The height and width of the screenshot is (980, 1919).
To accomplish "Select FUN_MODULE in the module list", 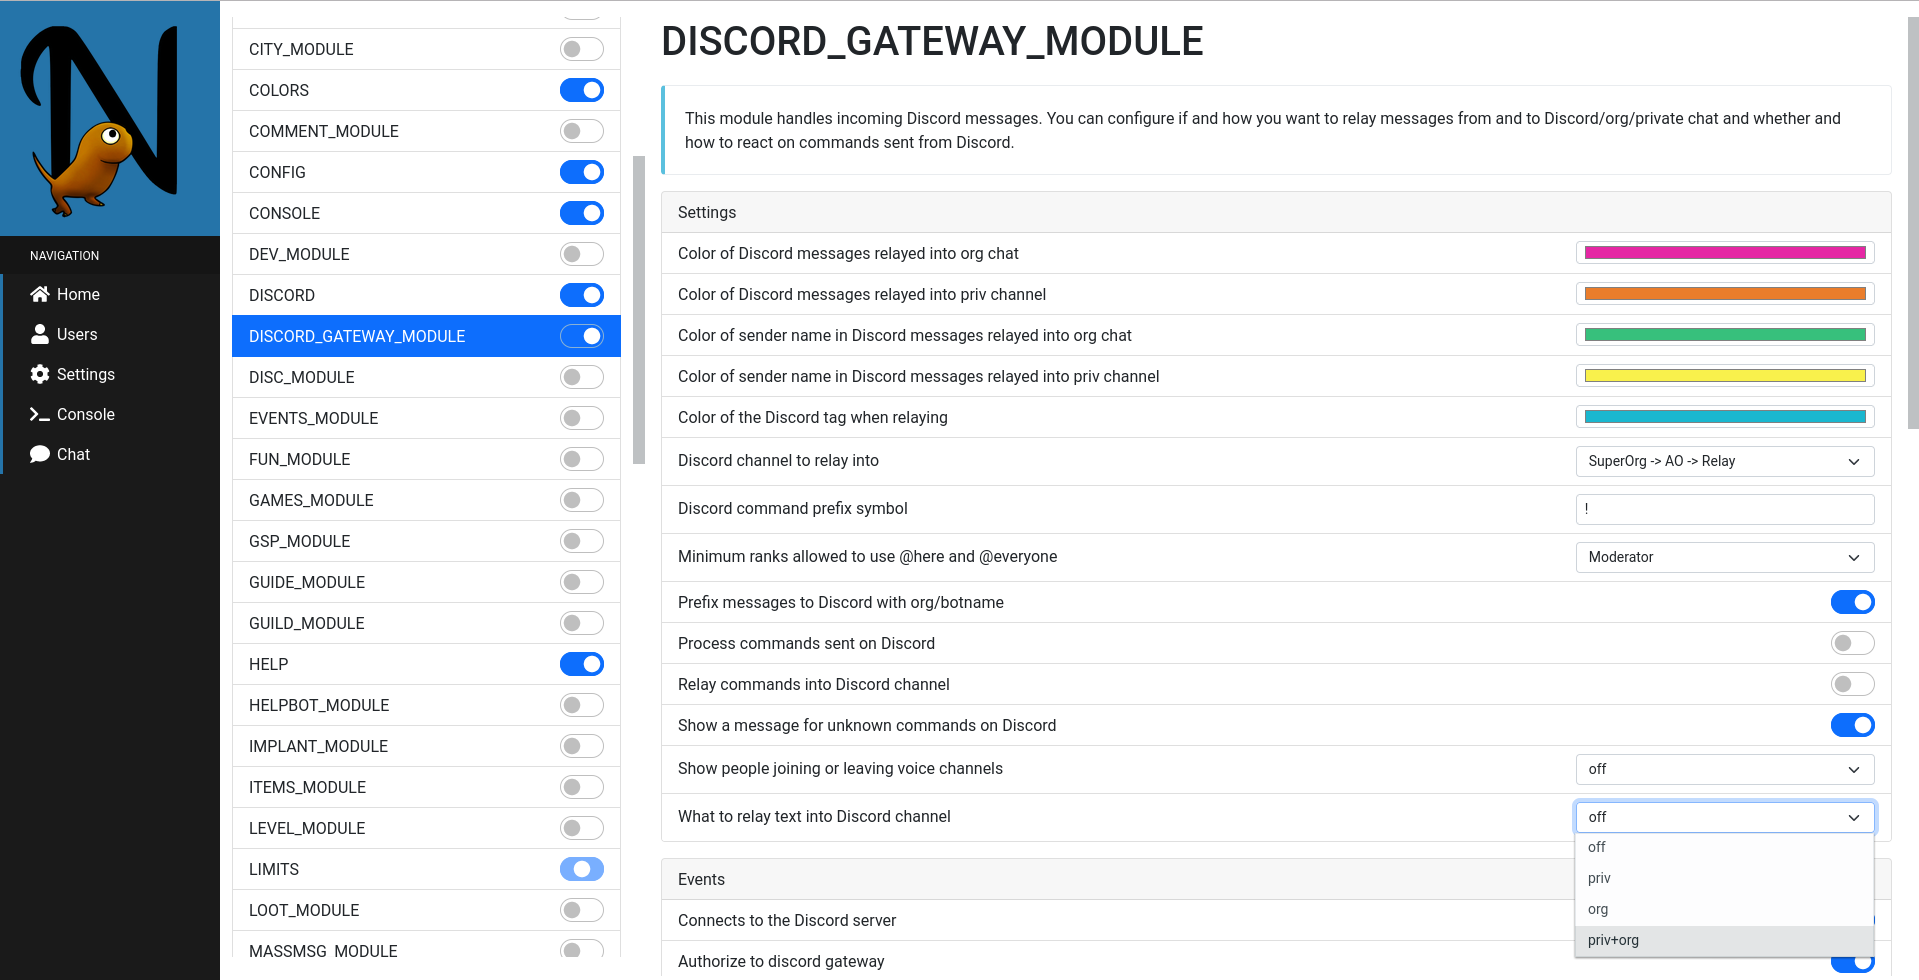I will point(426,459).
